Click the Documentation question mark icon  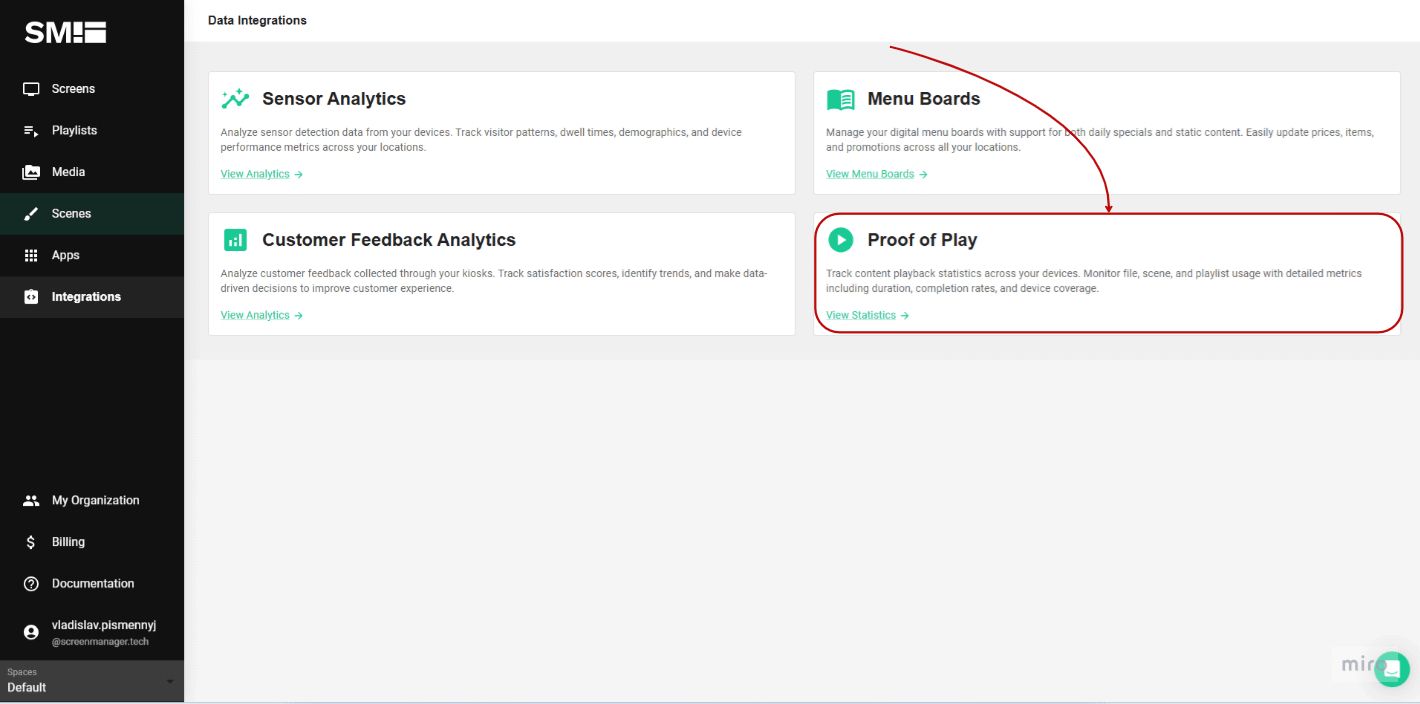(x=31, y=584)
